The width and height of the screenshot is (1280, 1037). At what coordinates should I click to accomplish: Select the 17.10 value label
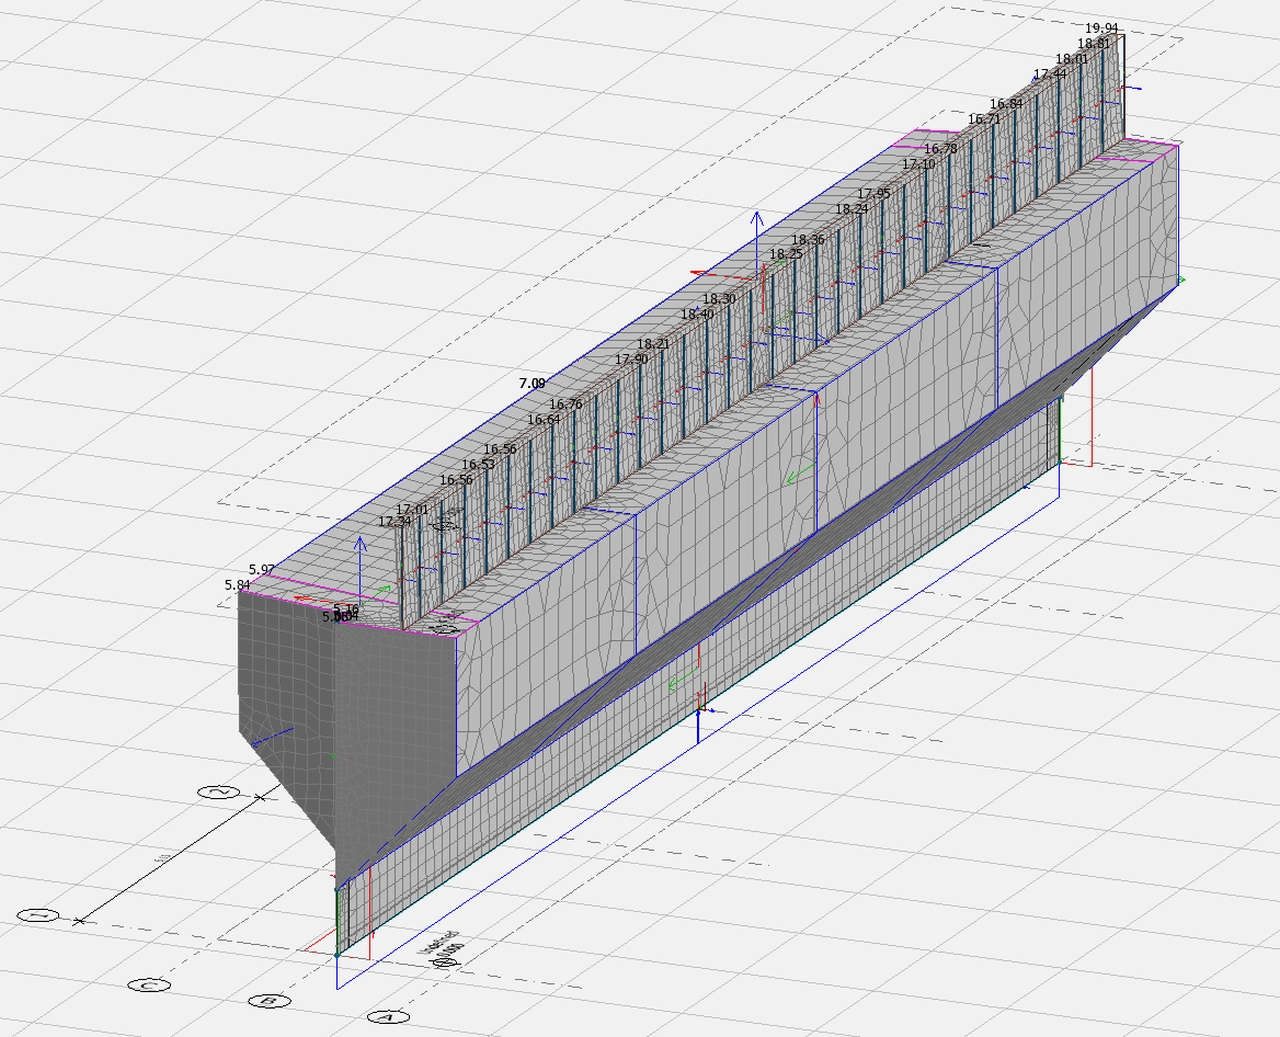tap(919, 164)
